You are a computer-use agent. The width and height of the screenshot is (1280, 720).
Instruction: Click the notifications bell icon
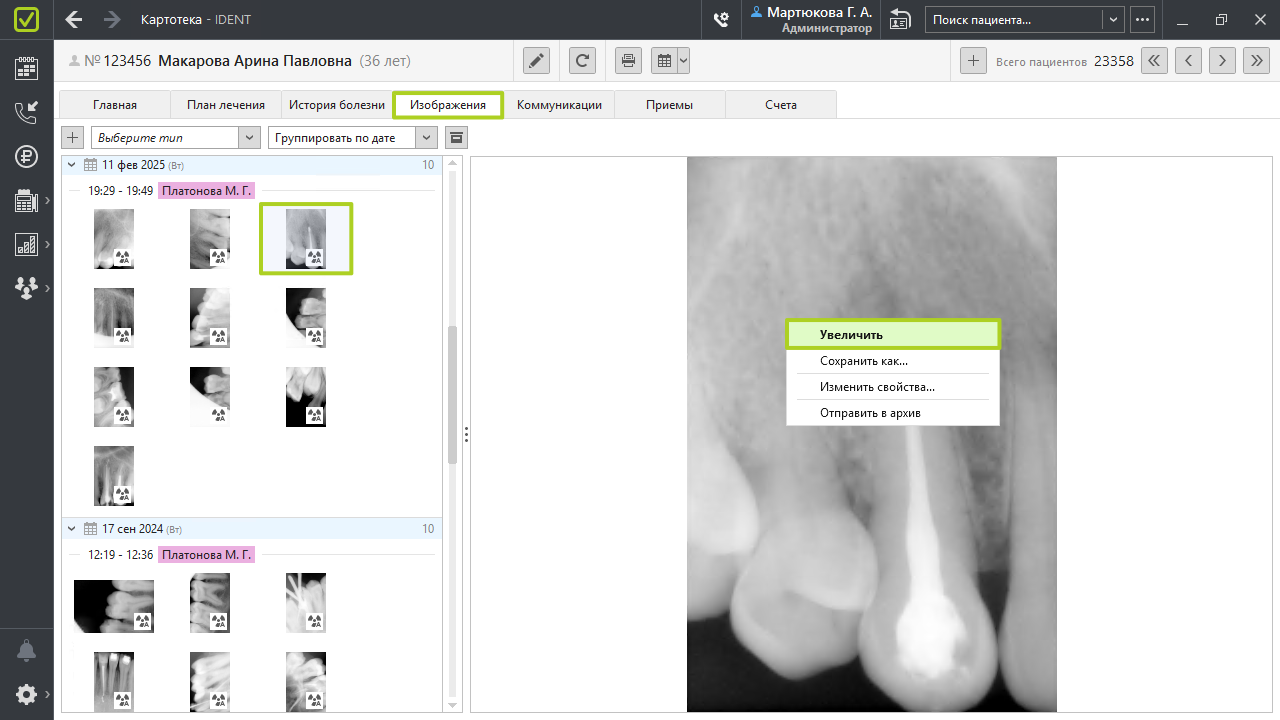26,651
